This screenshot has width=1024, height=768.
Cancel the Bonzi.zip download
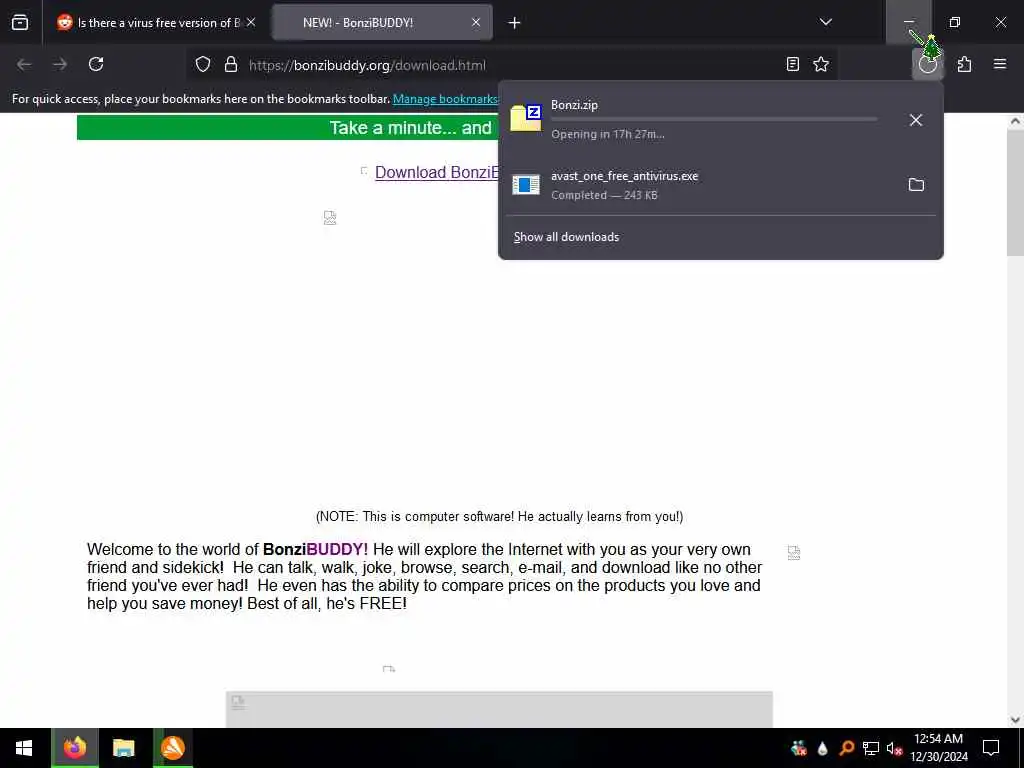916,120
